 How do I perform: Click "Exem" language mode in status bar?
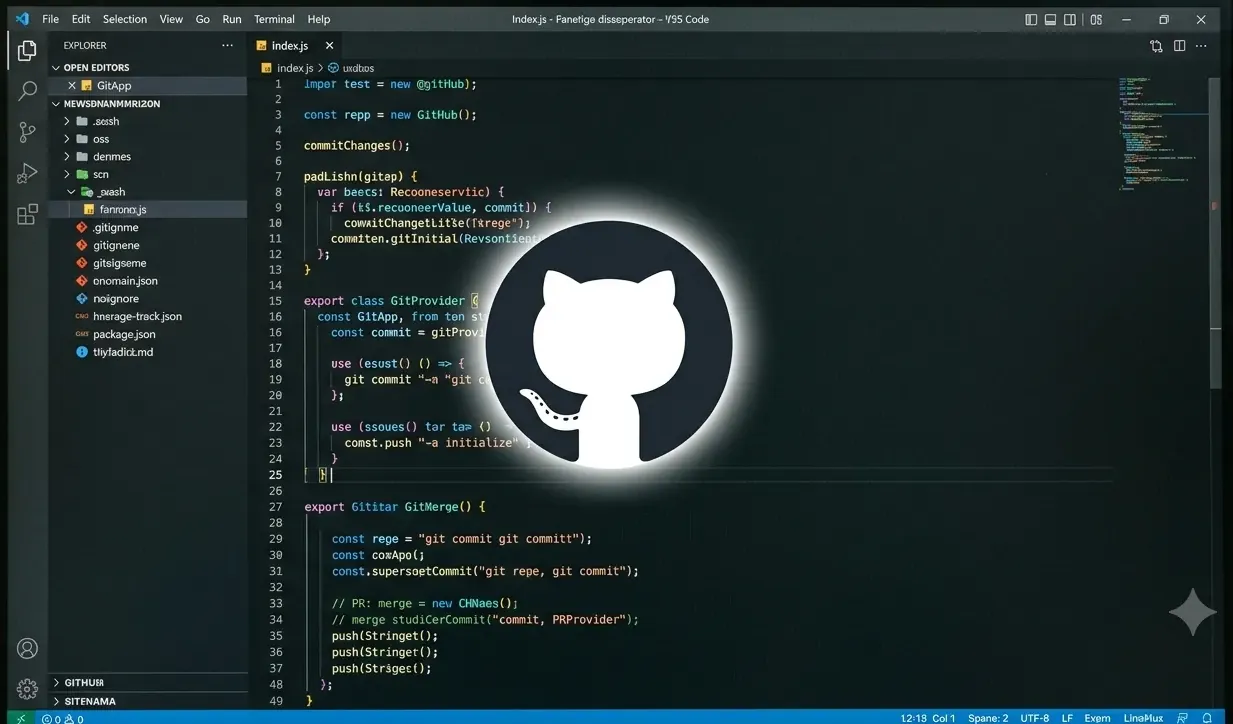(1097, 718)
